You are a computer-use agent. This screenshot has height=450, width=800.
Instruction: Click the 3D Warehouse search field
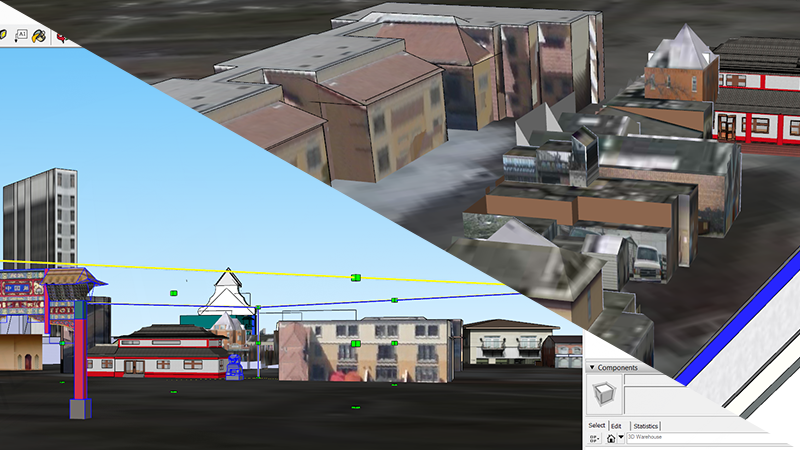coord(690,437)
